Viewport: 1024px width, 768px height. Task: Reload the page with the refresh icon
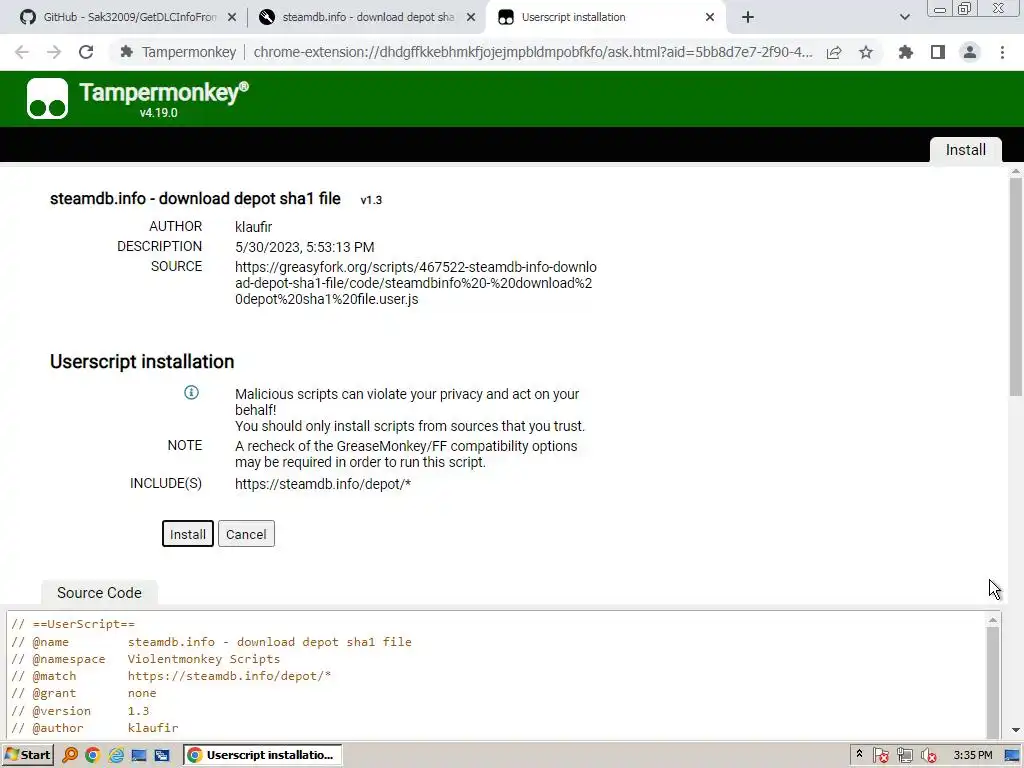(x=86, y=52)
